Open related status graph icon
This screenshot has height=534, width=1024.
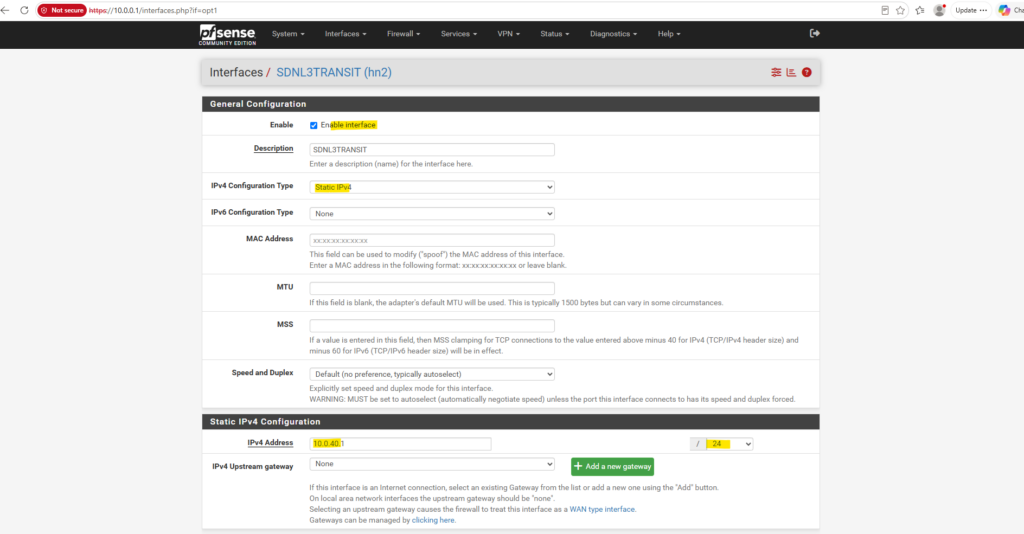pos(791,72)
